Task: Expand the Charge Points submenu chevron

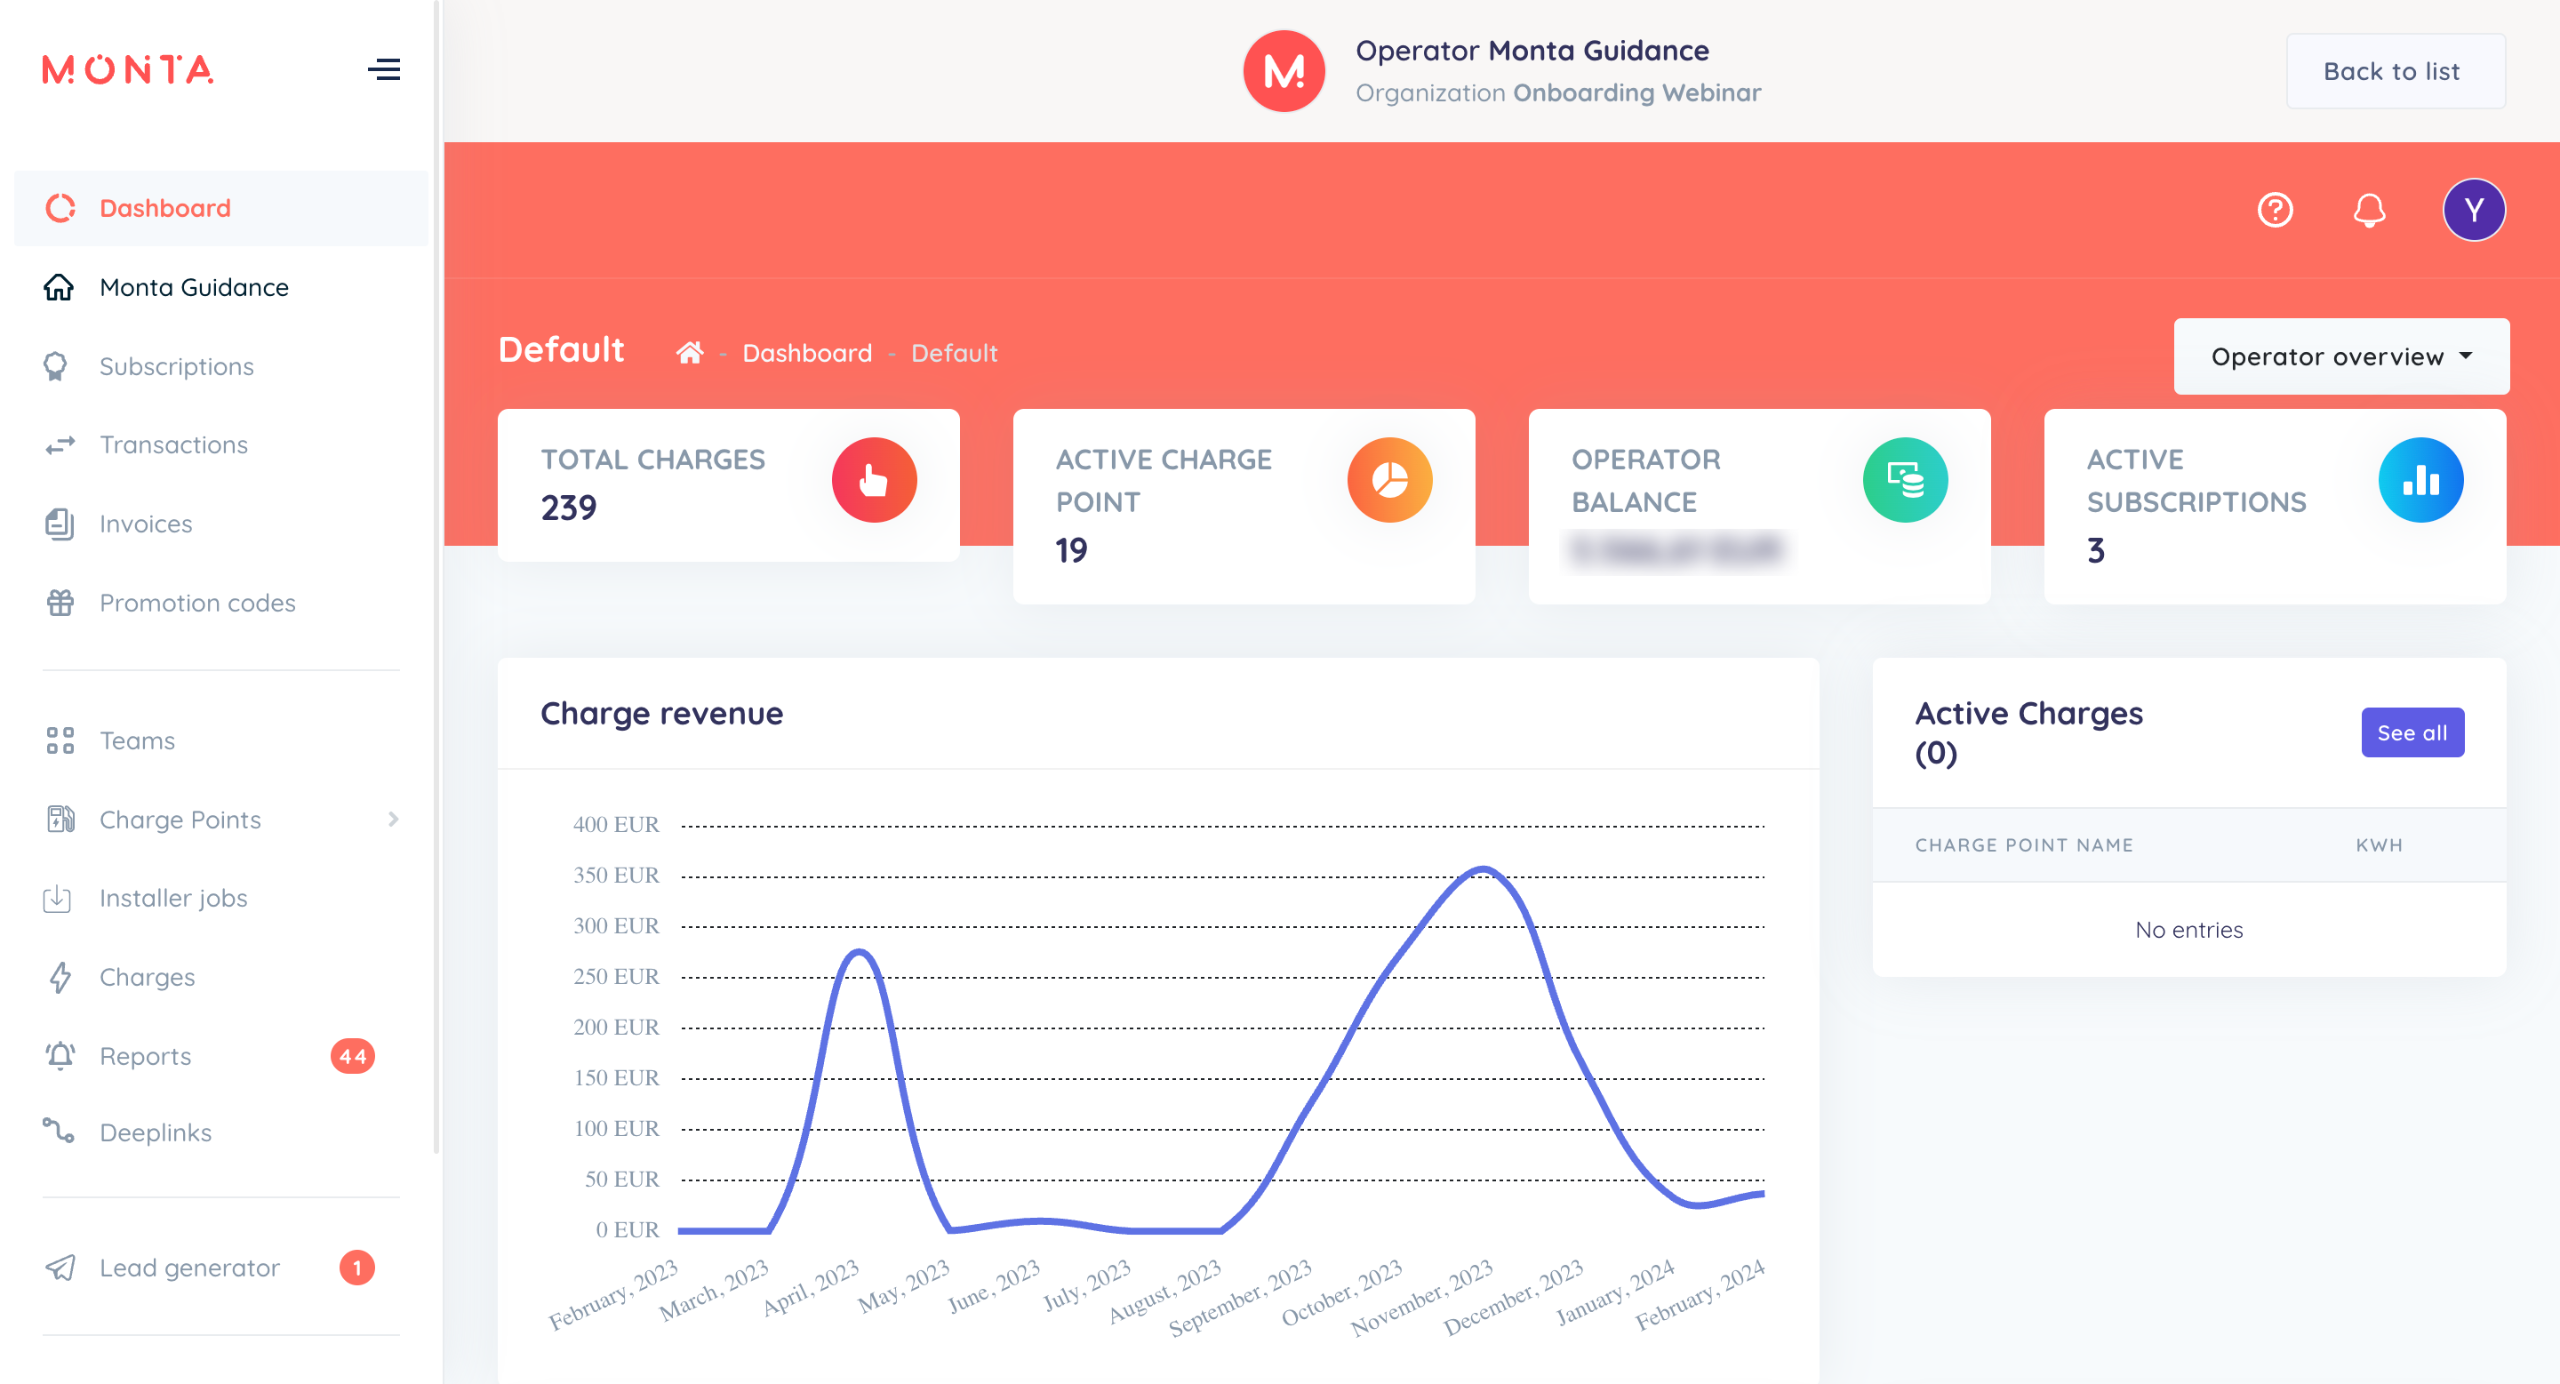Action: point(393,820)
